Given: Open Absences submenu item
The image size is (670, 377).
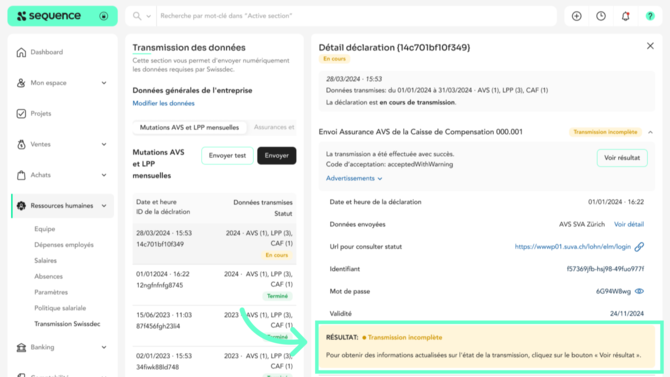Looking at the screenshot, I should tap(48, 277).
